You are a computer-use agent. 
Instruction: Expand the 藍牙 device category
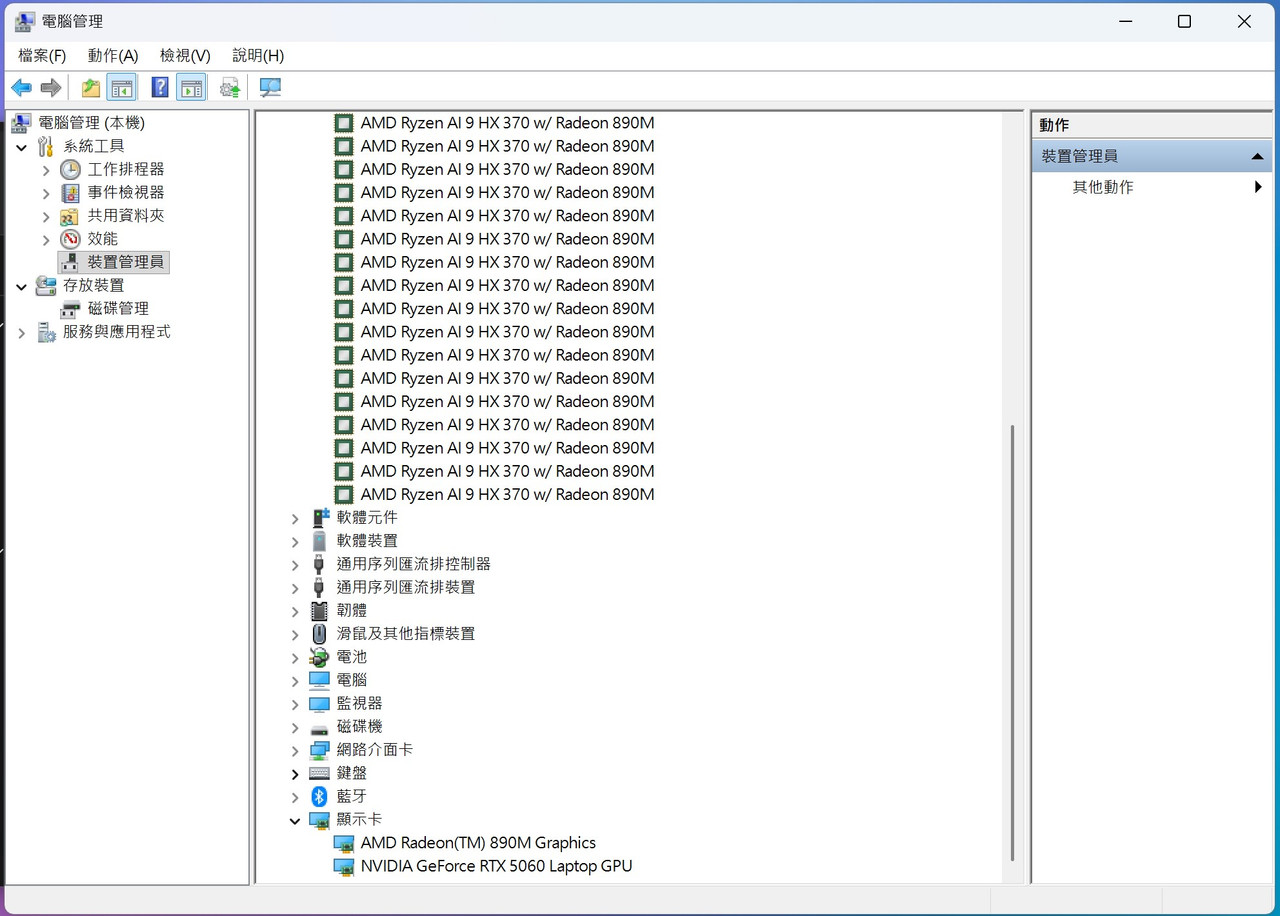295,797
